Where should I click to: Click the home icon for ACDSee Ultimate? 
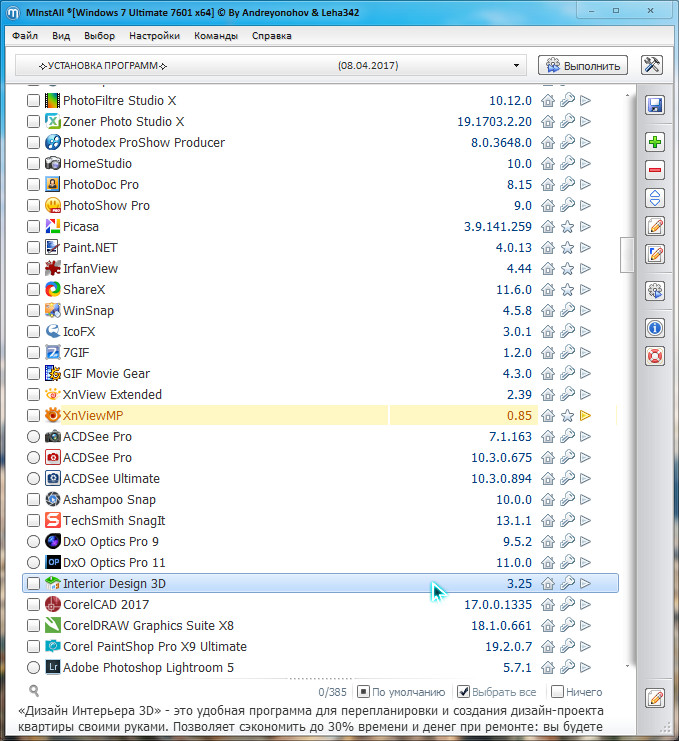(x=548, y=478)
